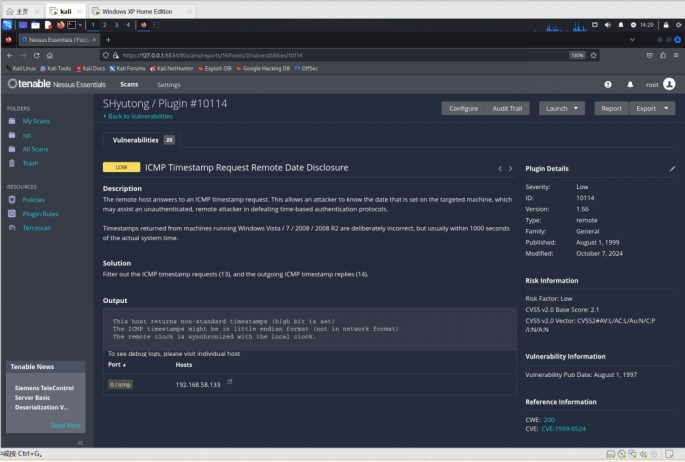685x462 pixels.
Task: Open the text editor panel icon
Action: pos(48,25)
